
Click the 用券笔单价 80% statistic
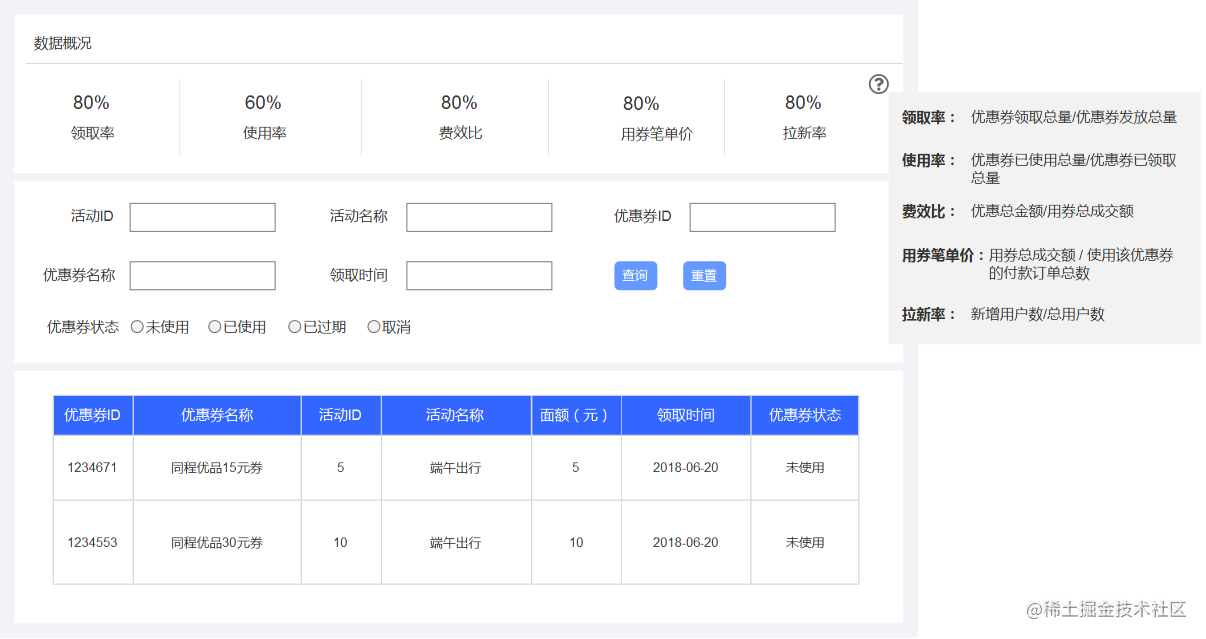tap(656, 118)
